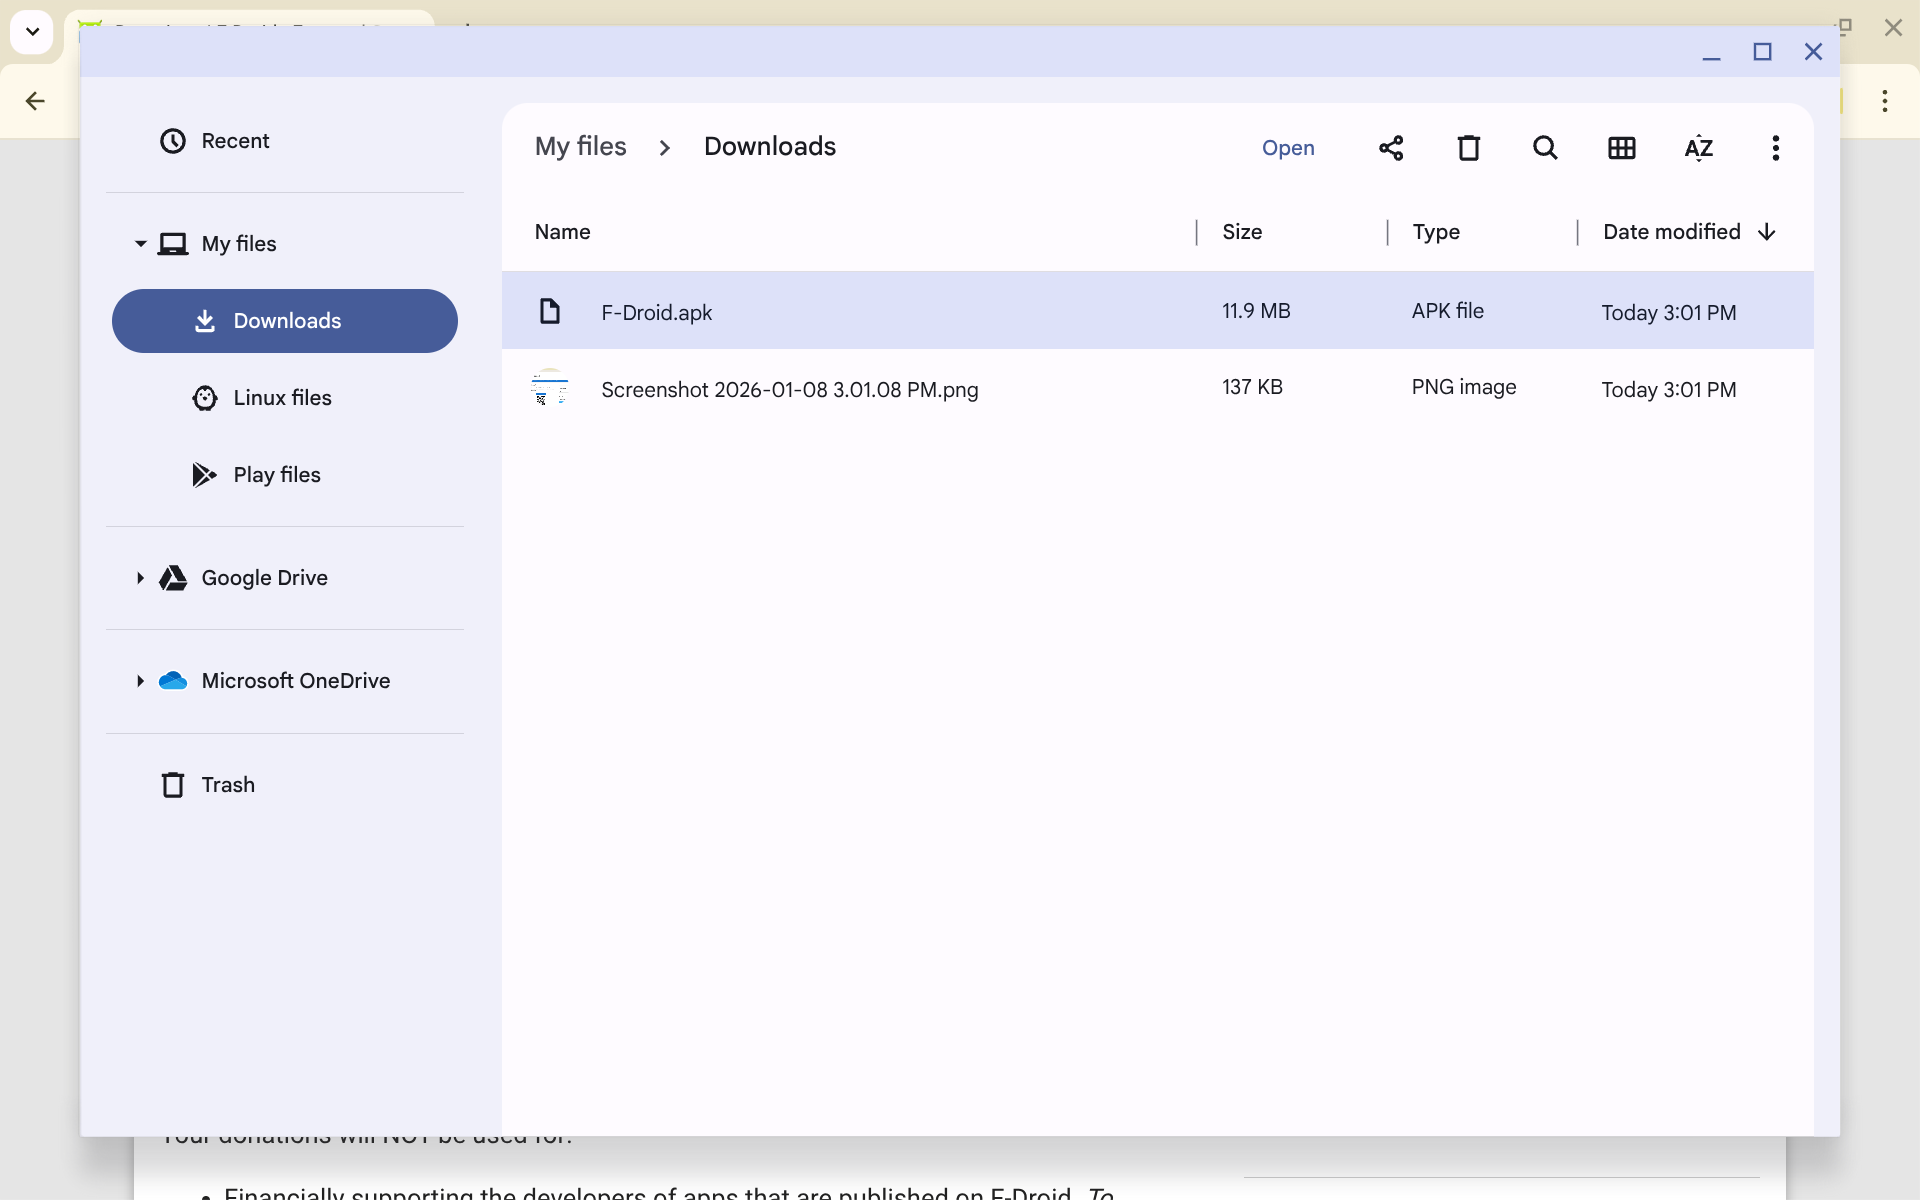The height and width of the screenshot is (1200, 1920).
Task: Sort files by Size column
Action: point(1242,232)
